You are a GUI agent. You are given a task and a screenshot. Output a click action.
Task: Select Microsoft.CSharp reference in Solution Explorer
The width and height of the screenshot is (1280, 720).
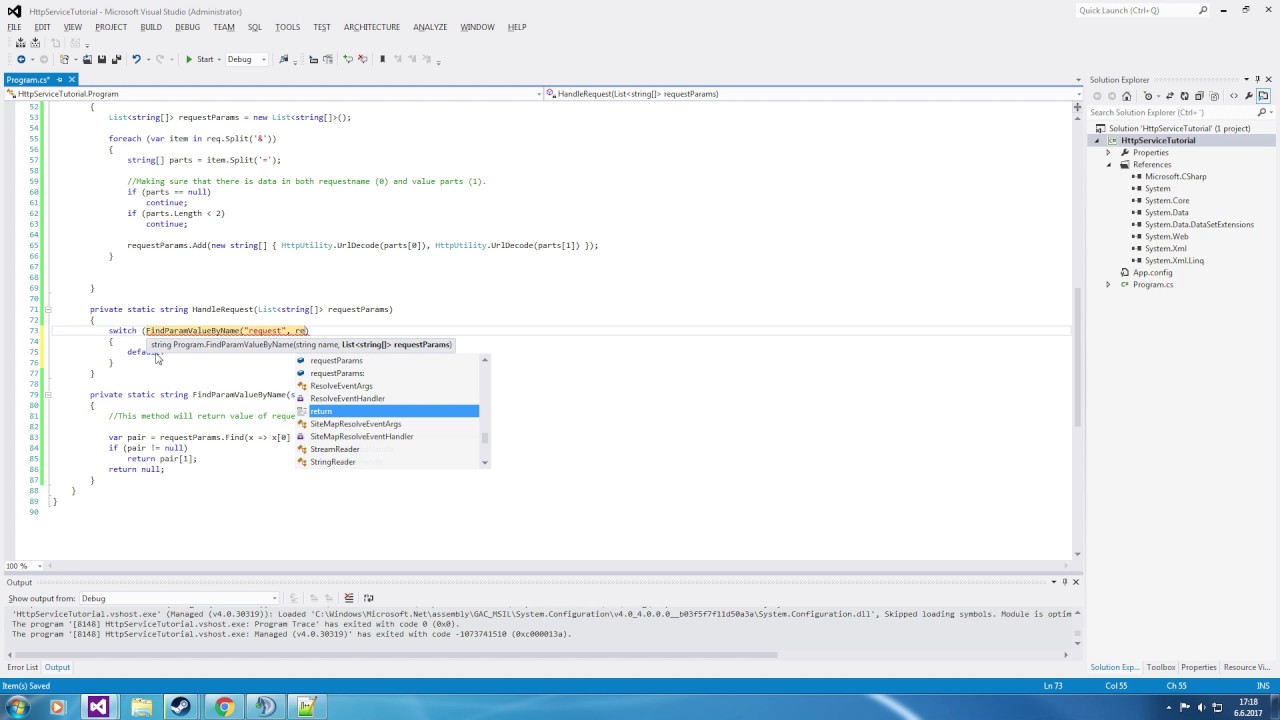pos(1175,176)
